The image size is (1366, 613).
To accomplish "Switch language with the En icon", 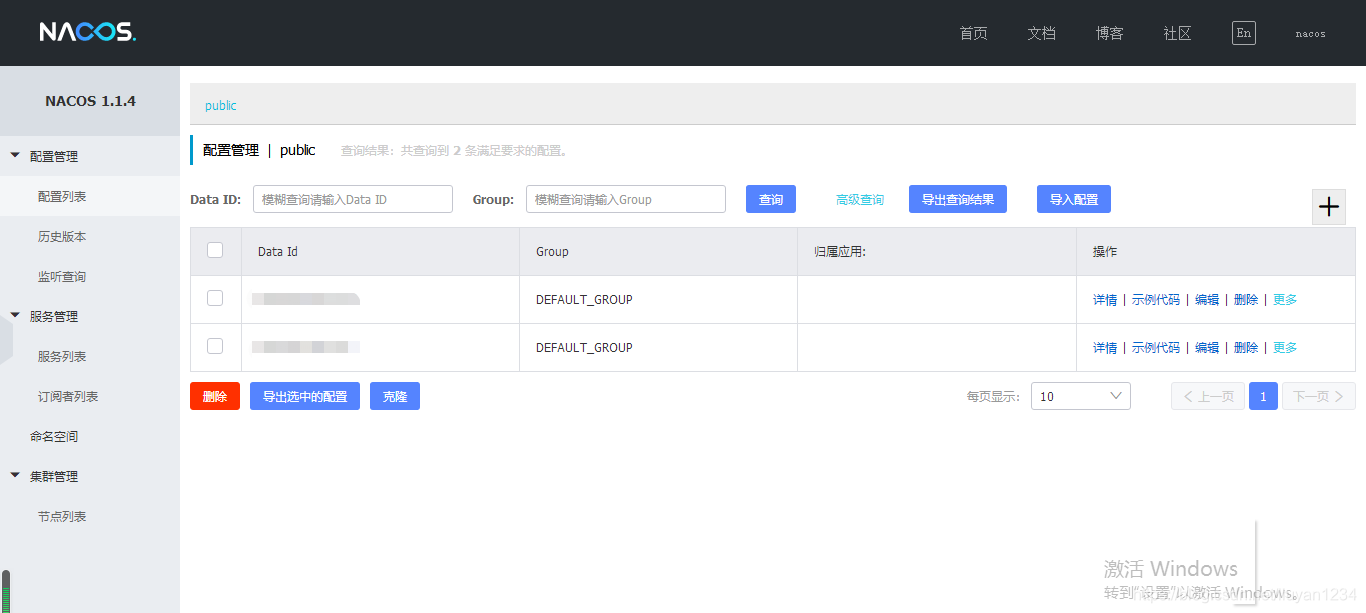I will (x=1243, y=33).
